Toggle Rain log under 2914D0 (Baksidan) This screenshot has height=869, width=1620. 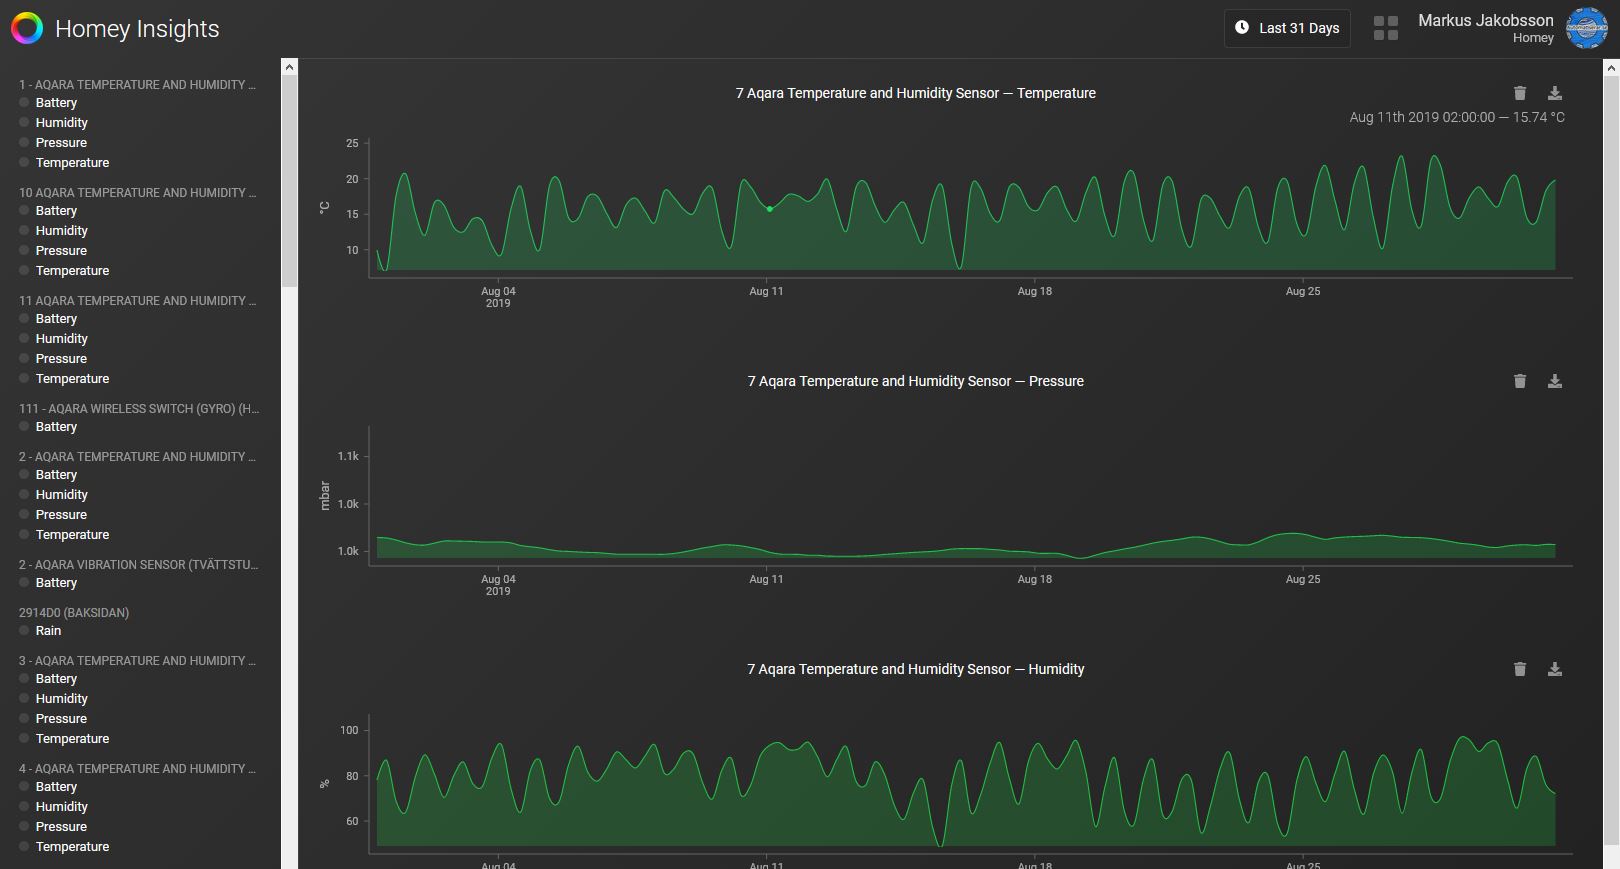coord(40,631)
